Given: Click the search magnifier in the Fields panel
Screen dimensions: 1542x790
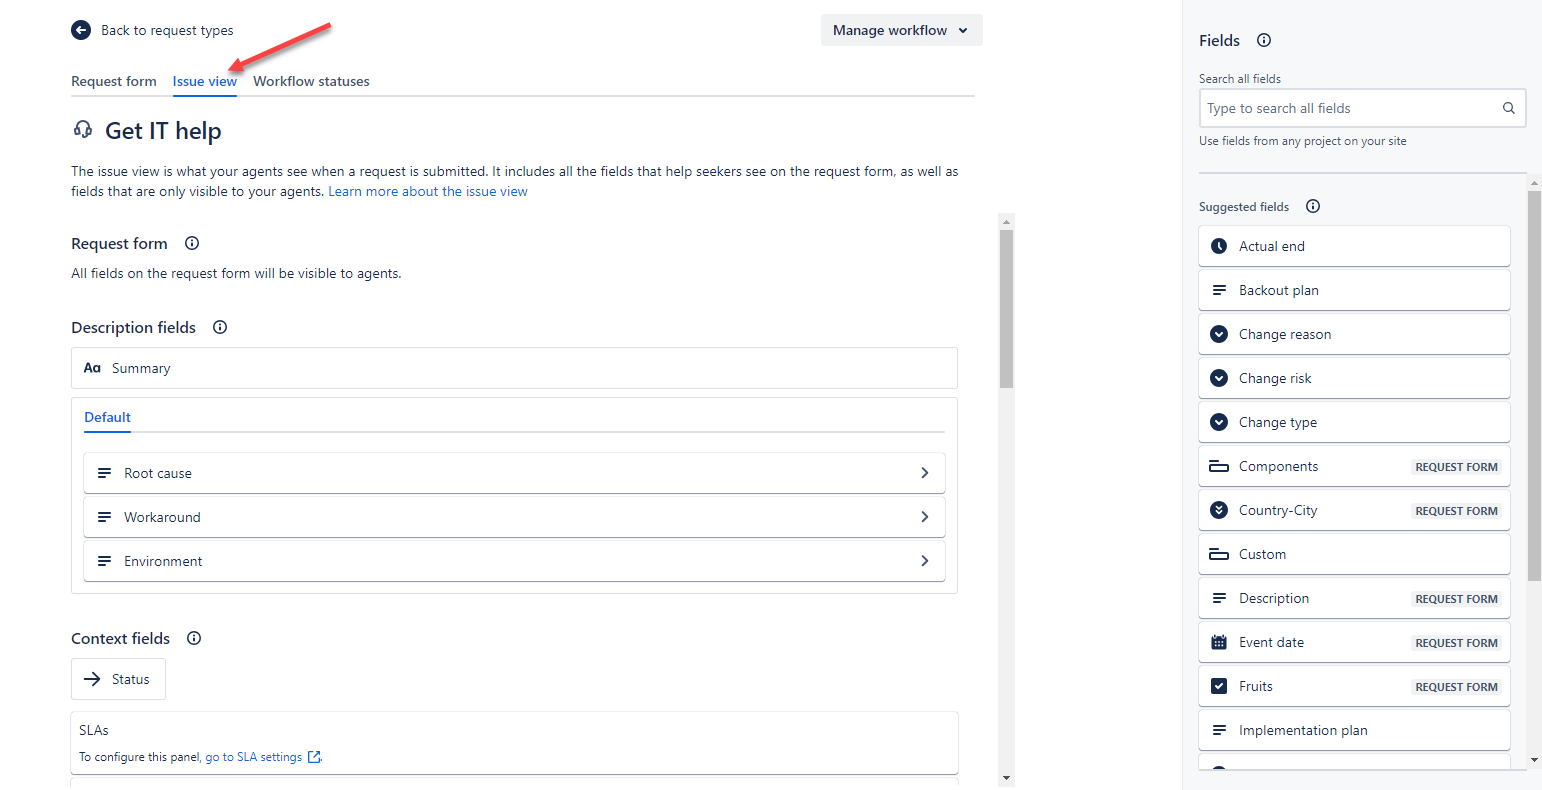Looking at the screenshot, I should [1508, 107].
